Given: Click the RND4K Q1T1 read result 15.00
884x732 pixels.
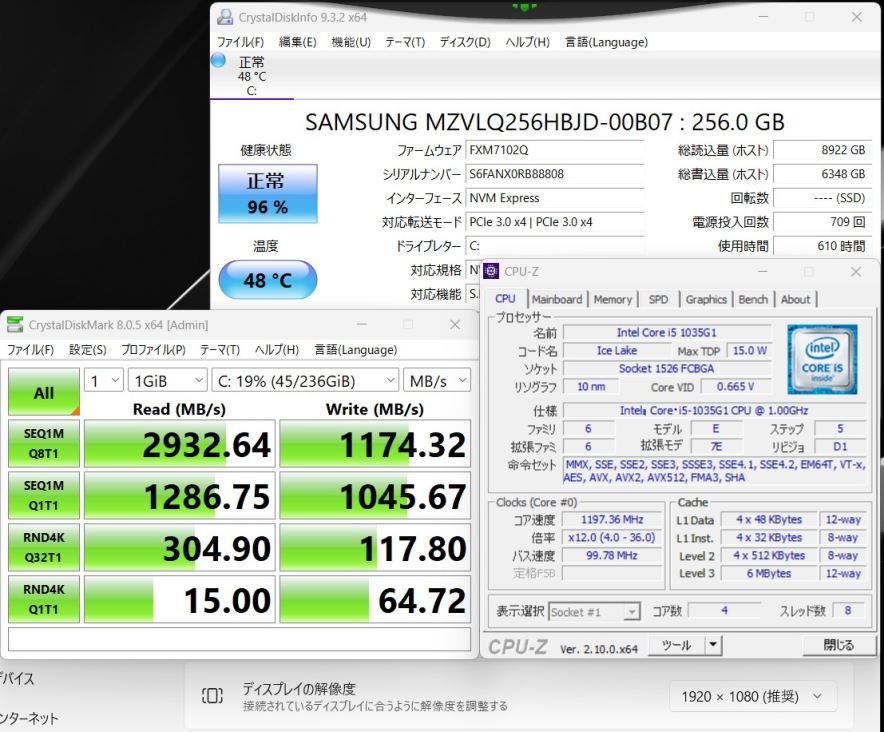Looking at the screenshot, I should tap(180, 599).
